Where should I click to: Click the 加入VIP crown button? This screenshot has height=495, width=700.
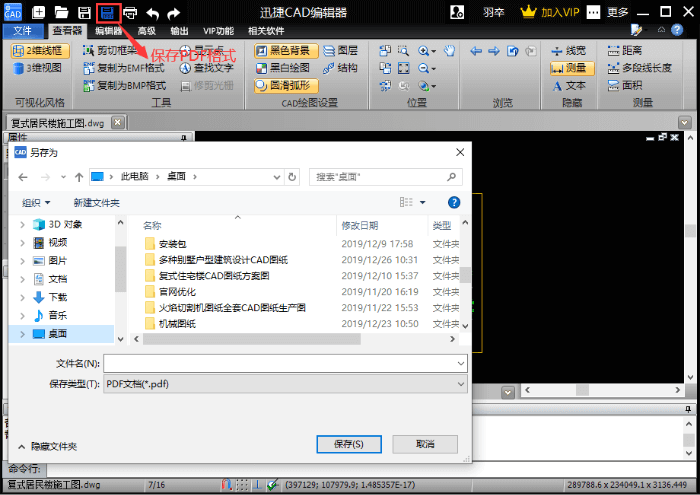[x=550, y=12]
